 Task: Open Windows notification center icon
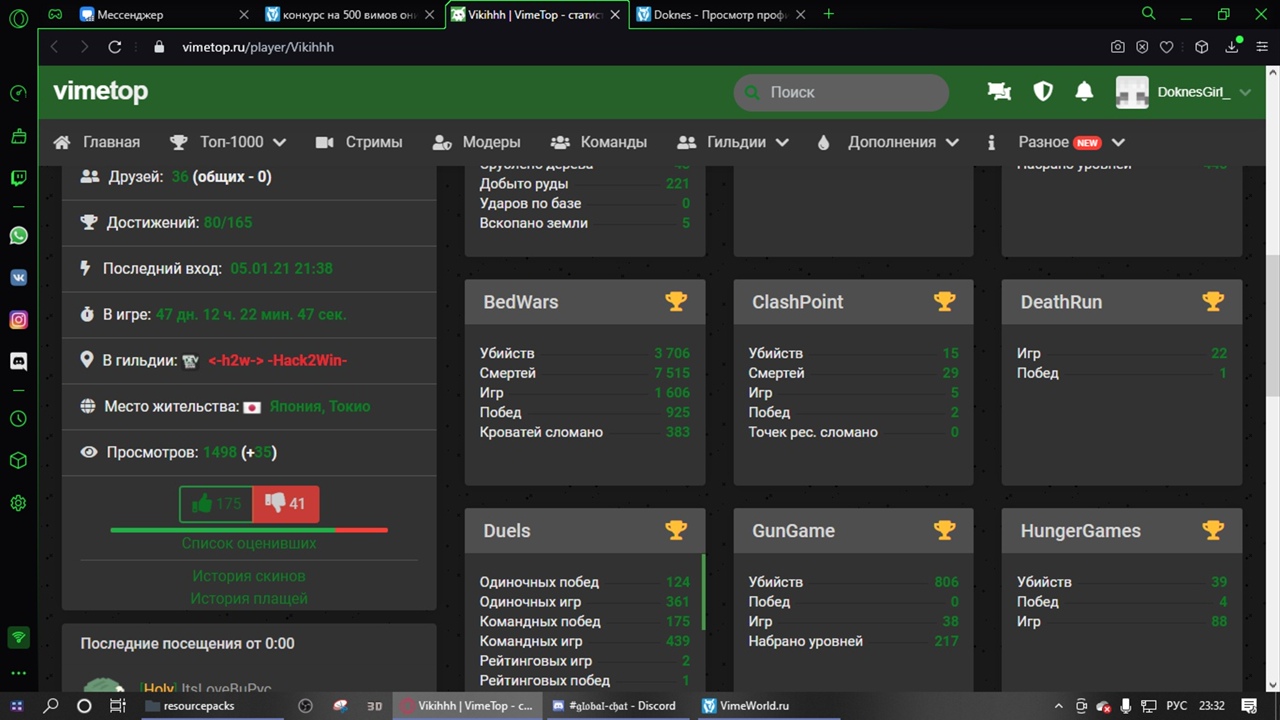coord(1249,706)
